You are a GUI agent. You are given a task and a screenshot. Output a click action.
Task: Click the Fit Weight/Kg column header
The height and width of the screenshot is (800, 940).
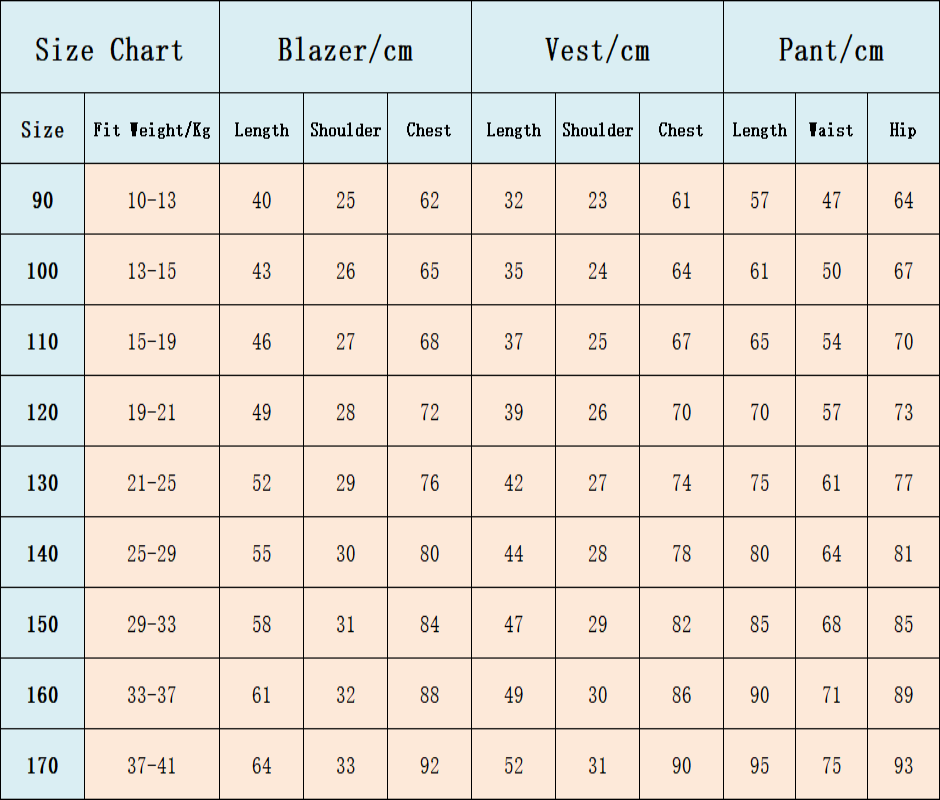point(152,128)
